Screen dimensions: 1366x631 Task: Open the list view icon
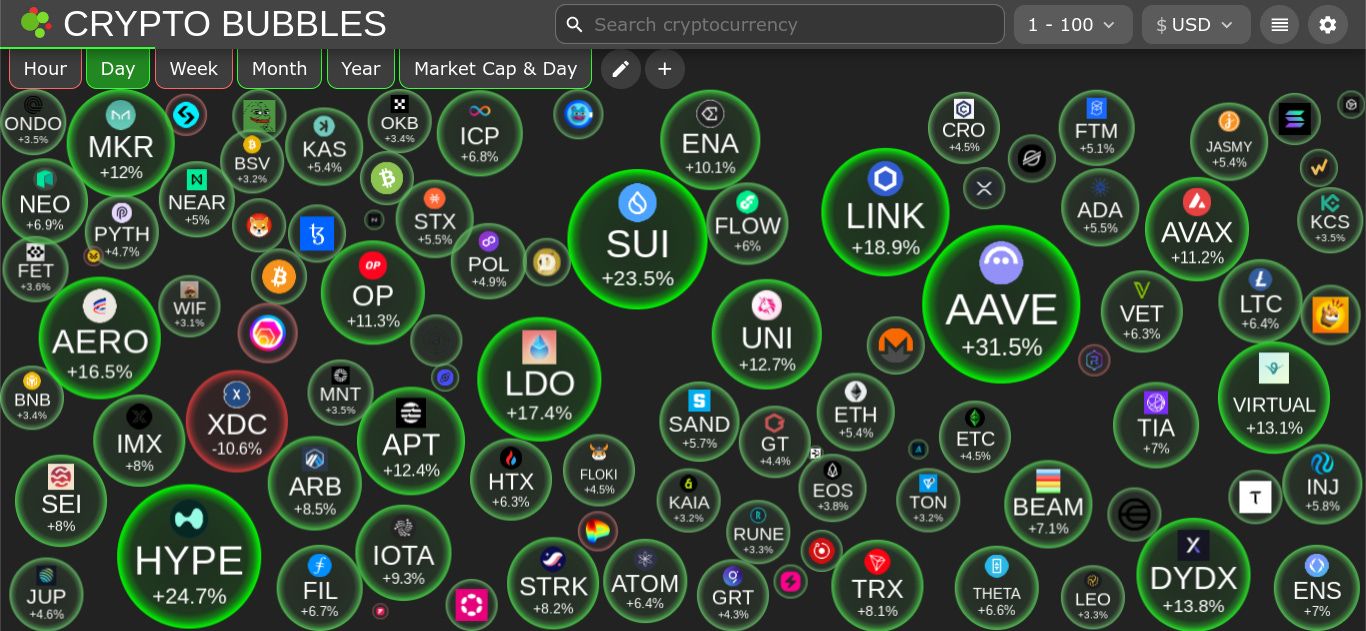click(x=1279, y=24)
